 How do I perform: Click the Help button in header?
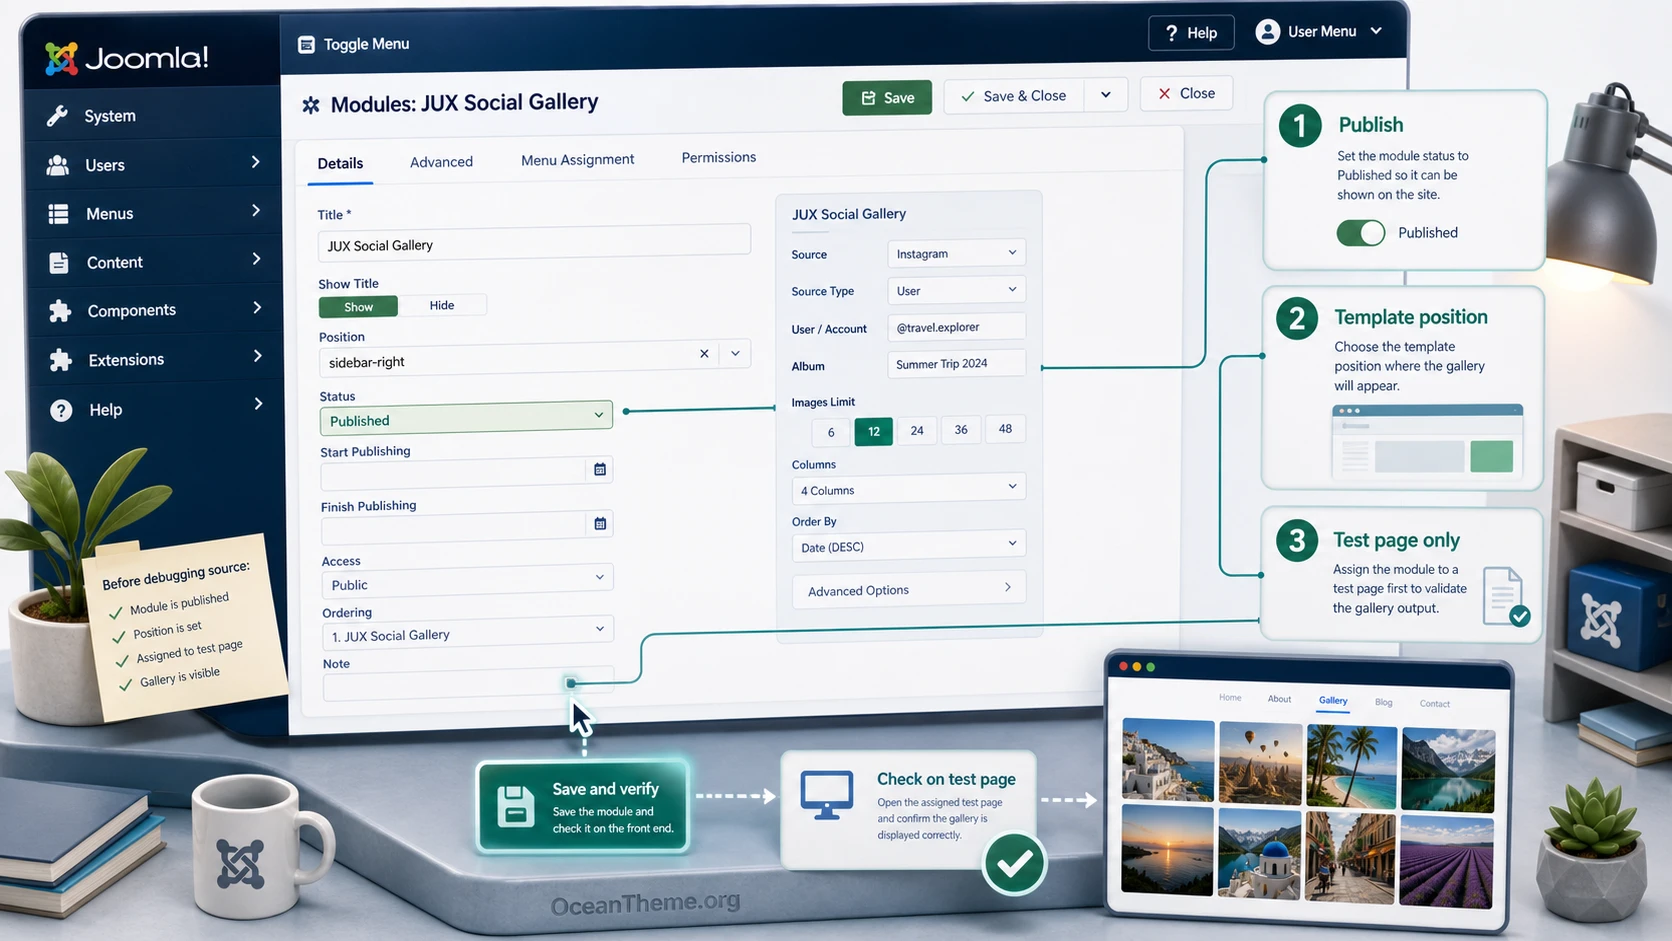point(1191,33)
